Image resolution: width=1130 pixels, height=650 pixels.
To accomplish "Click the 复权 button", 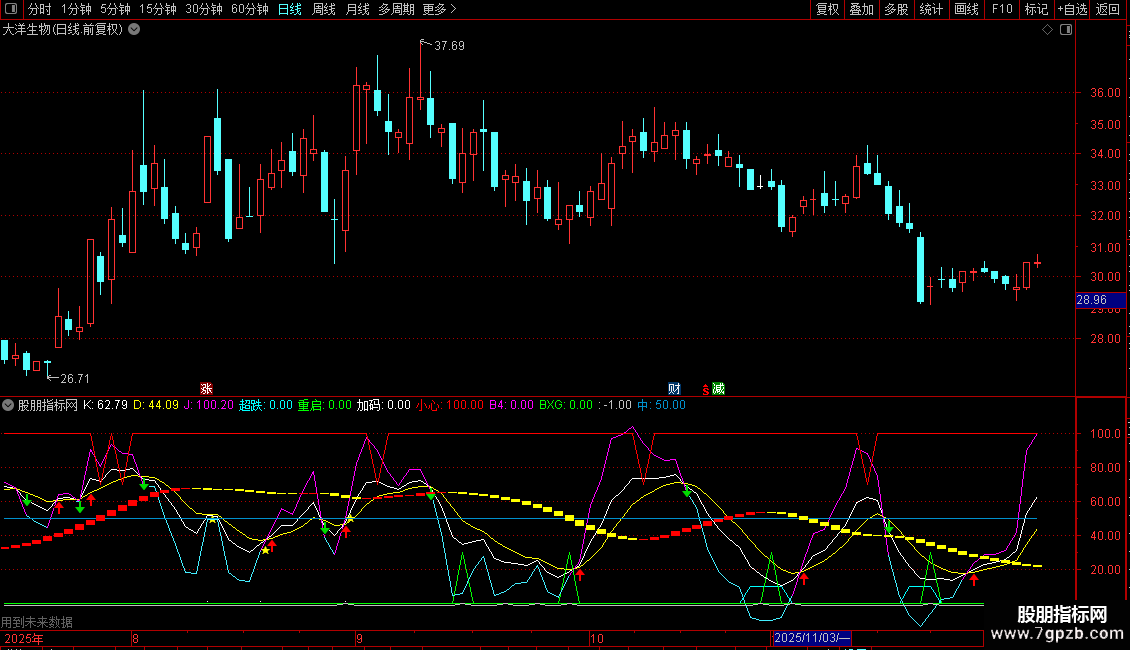I will tap(827, 10).
